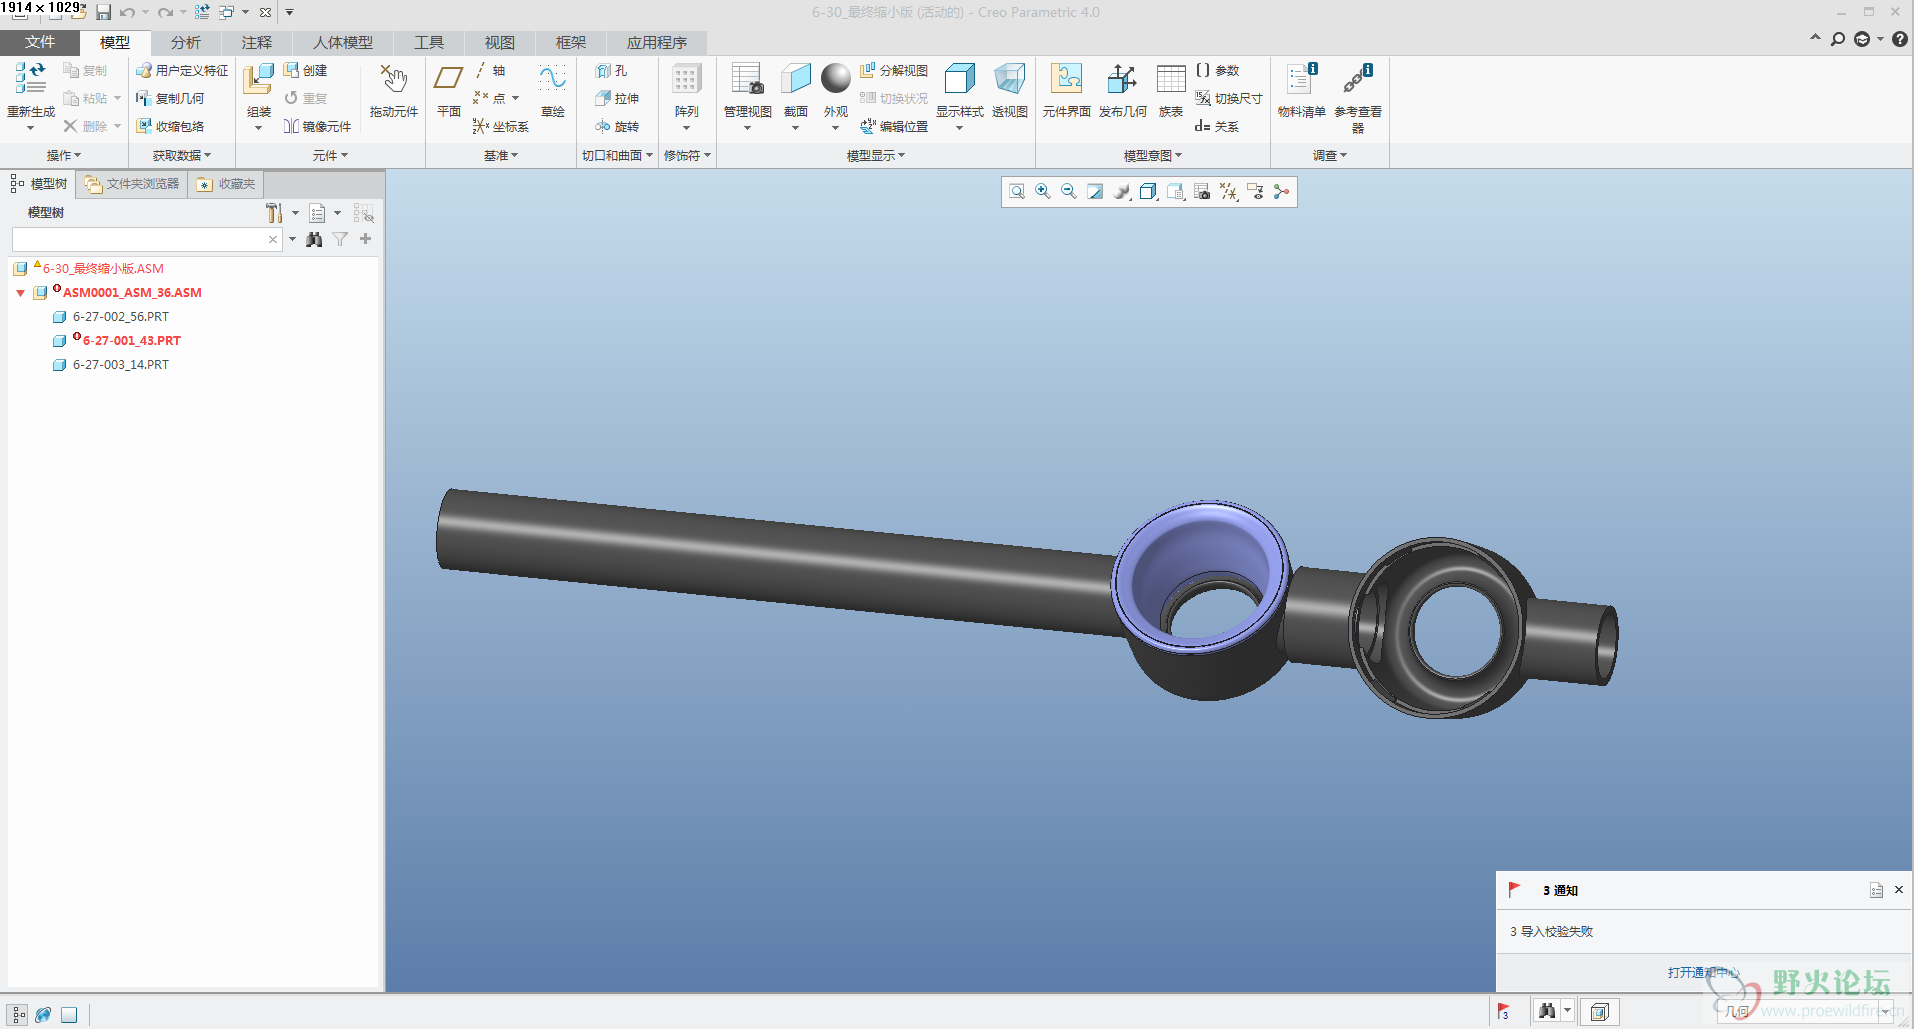The image size is (1914, 1029).
Task: Click the refit view icon
Action: click(1017, 192)
